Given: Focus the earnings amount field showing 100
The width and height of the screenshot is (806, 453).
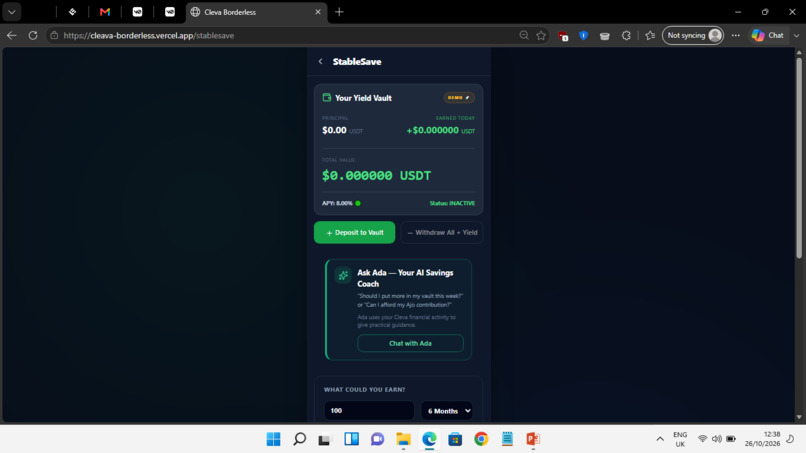Looking at the screenshot, I should (x=369, y=410).
